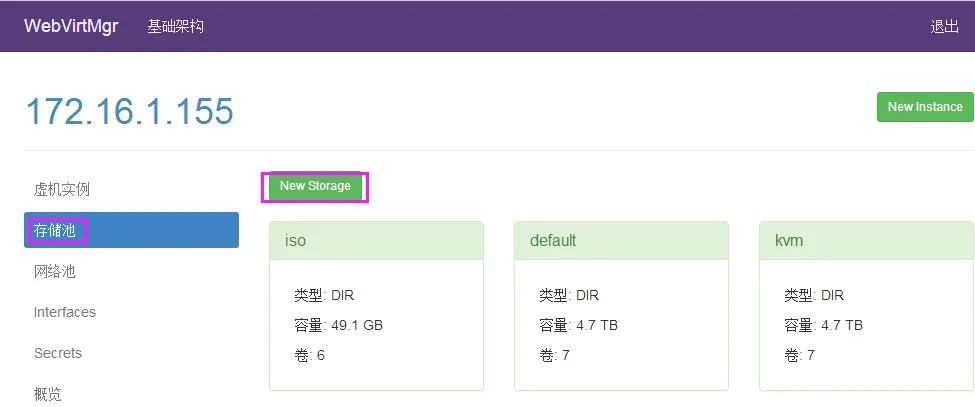Open Secrets in the sidebar
This screenshot has height=407, width=975.
point(58,353)
